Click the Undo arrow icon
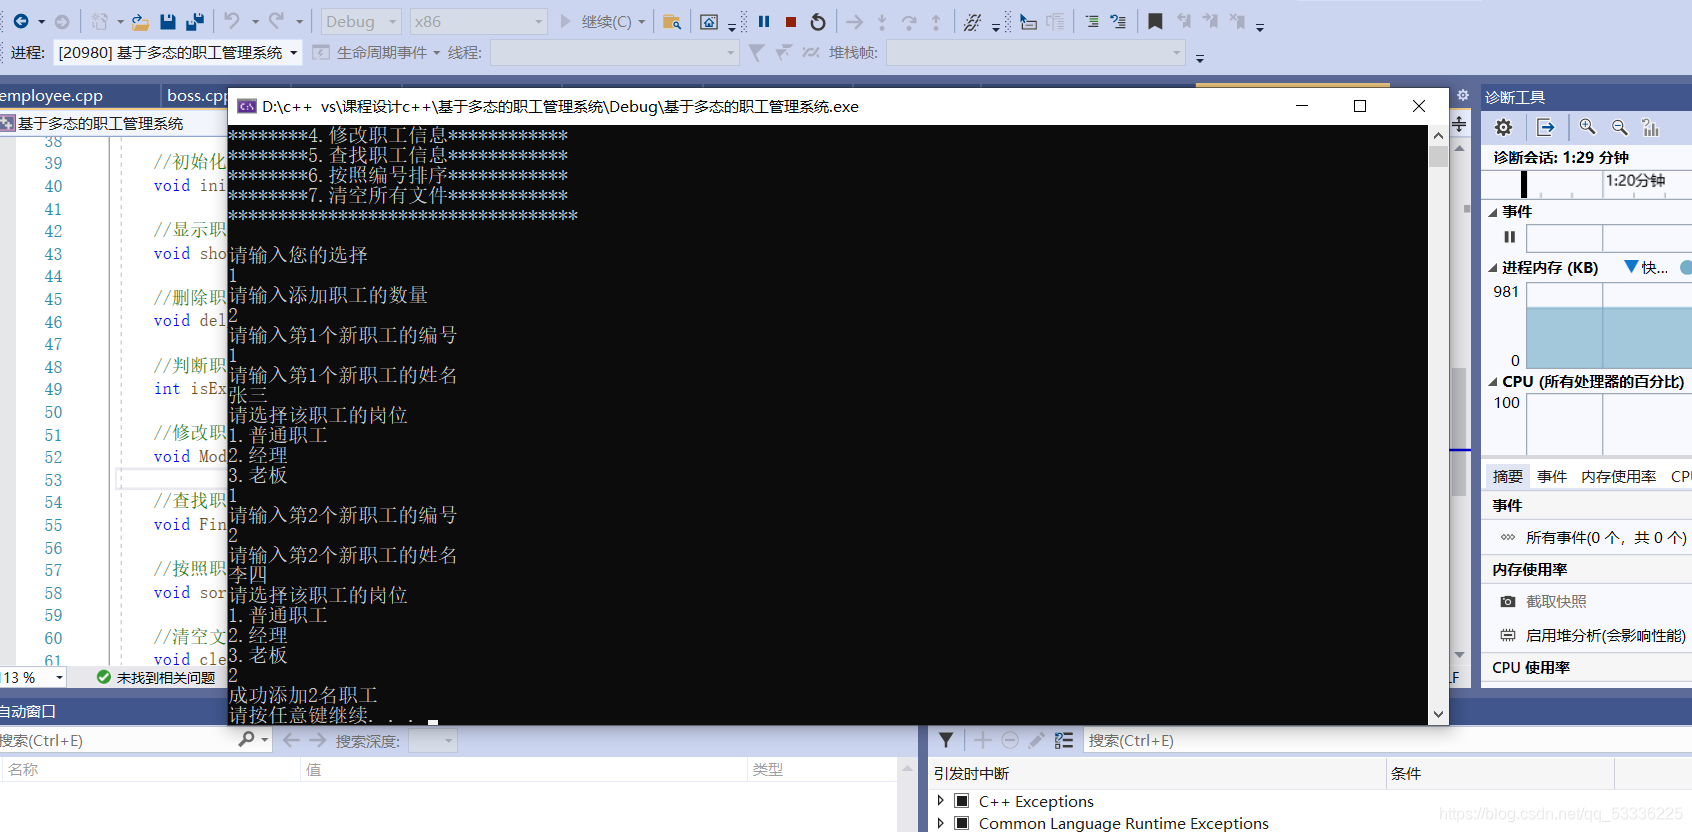This screenshot has height=832, width=1692. [232, 21]
